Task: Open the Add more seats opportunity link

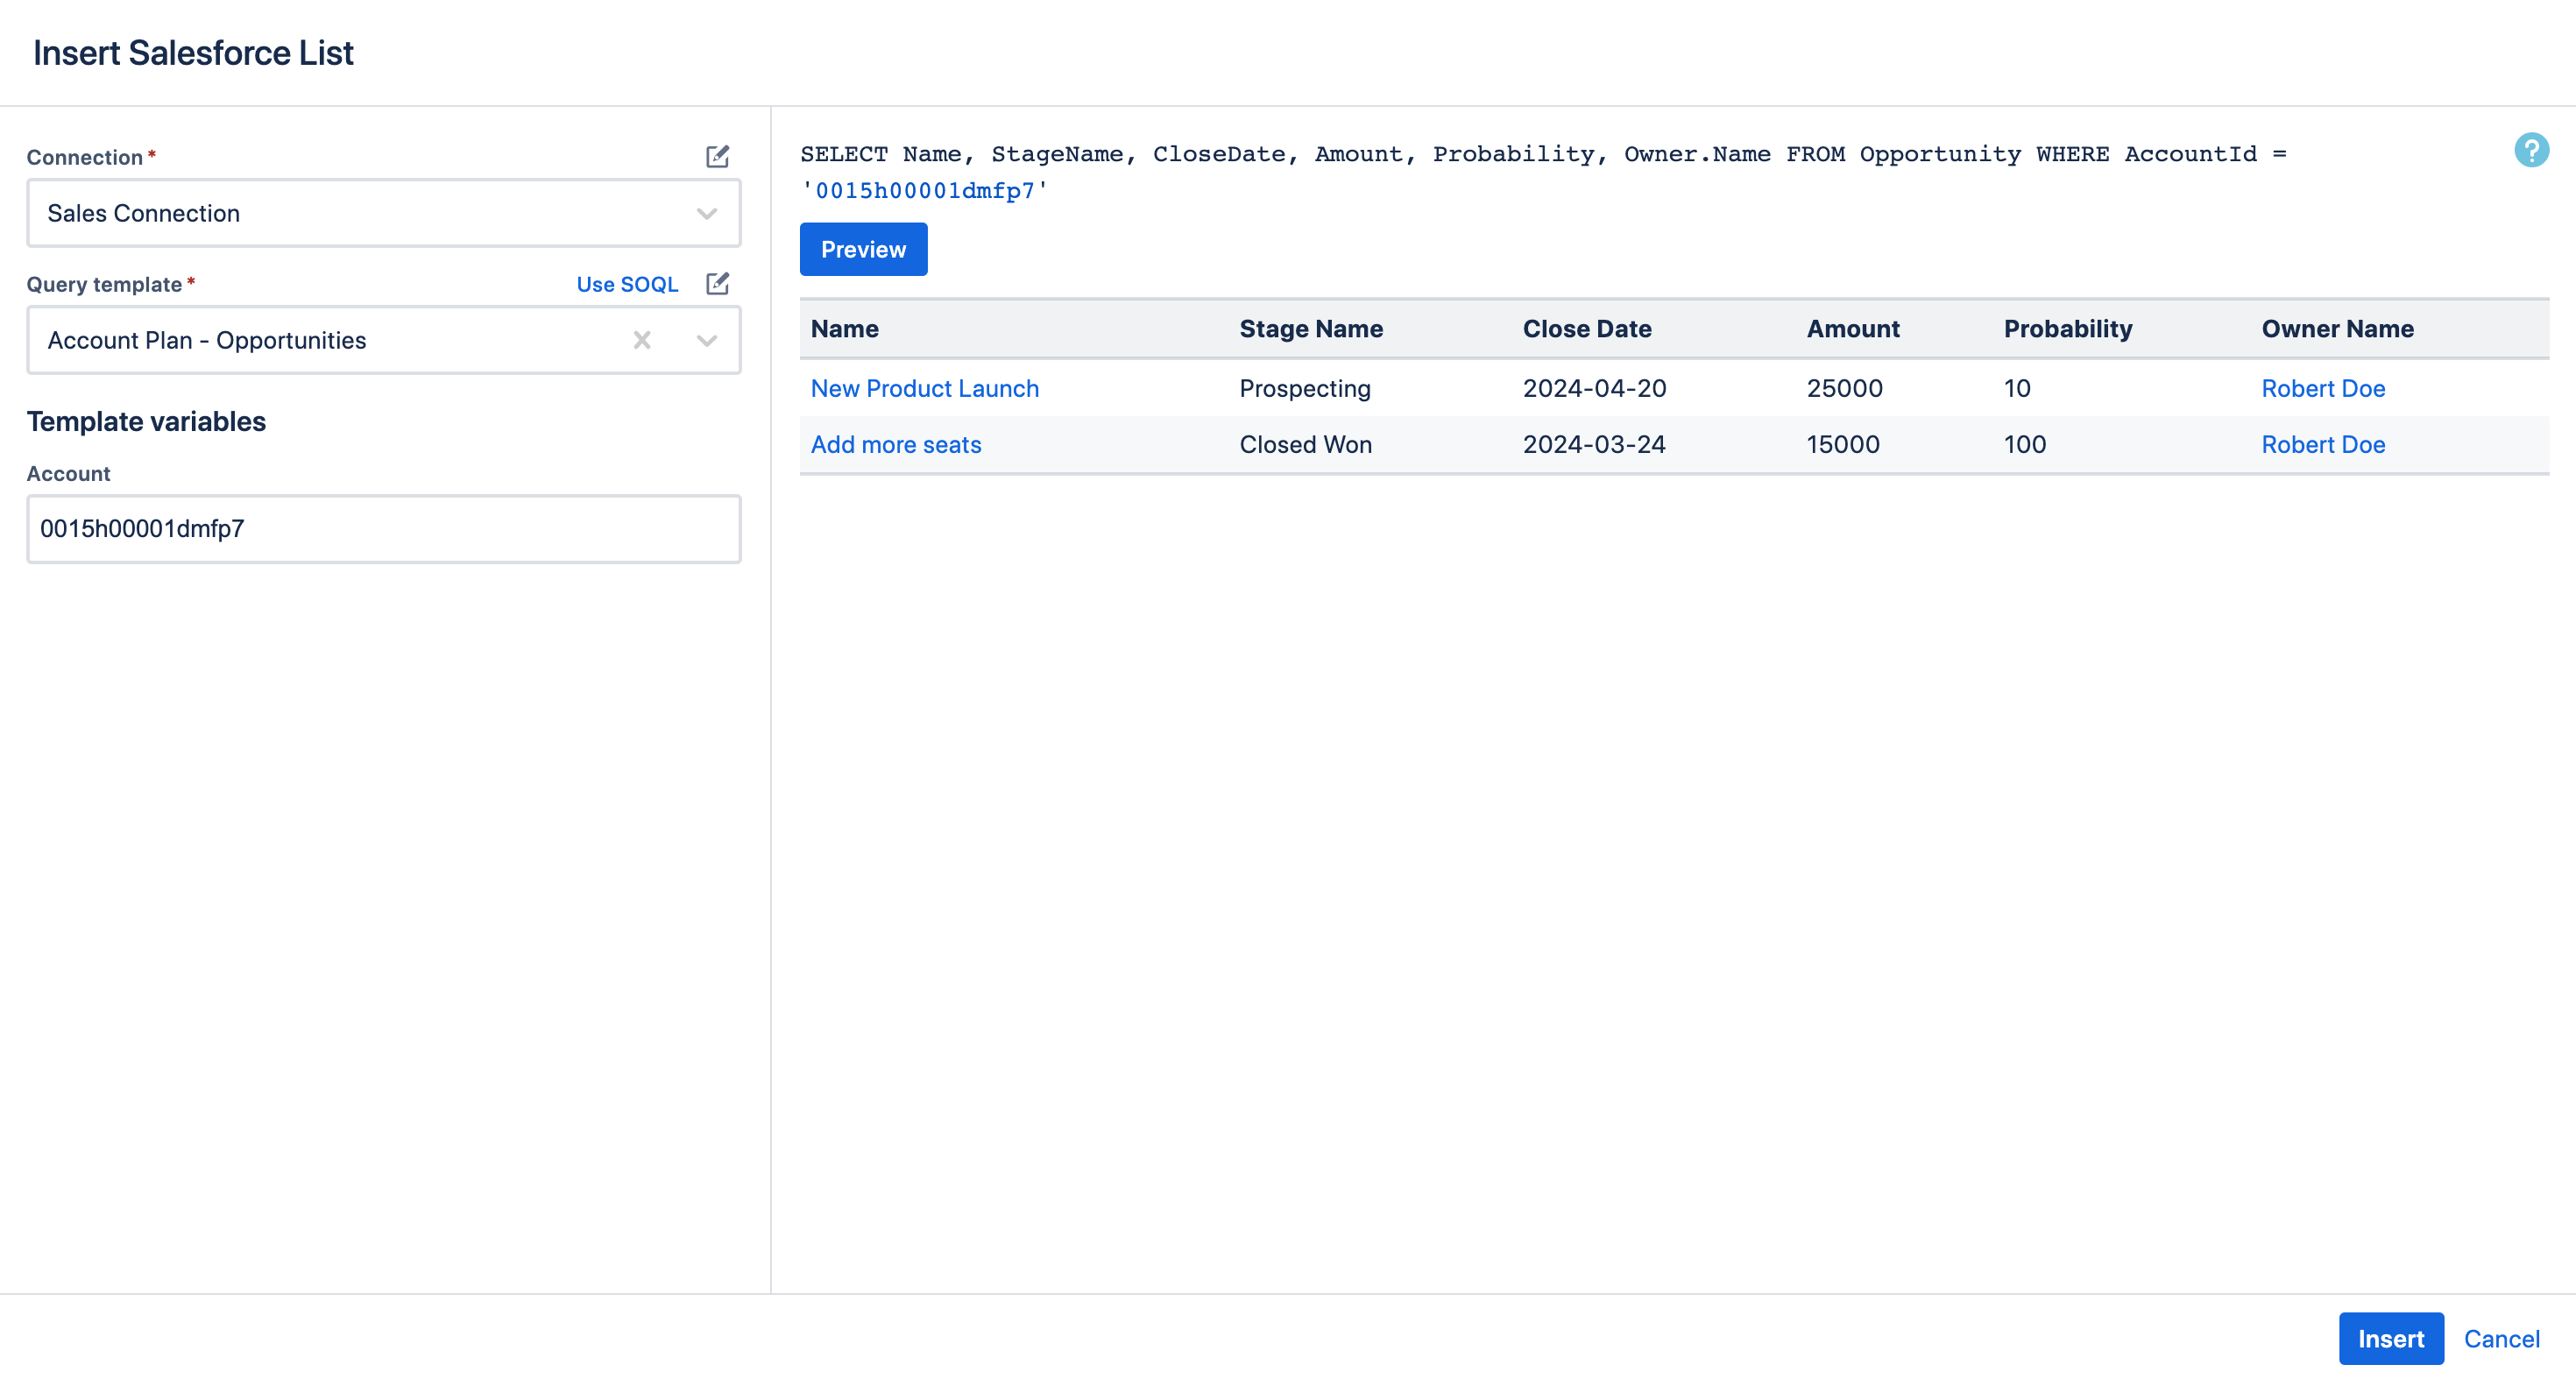Action: [895, 445]
